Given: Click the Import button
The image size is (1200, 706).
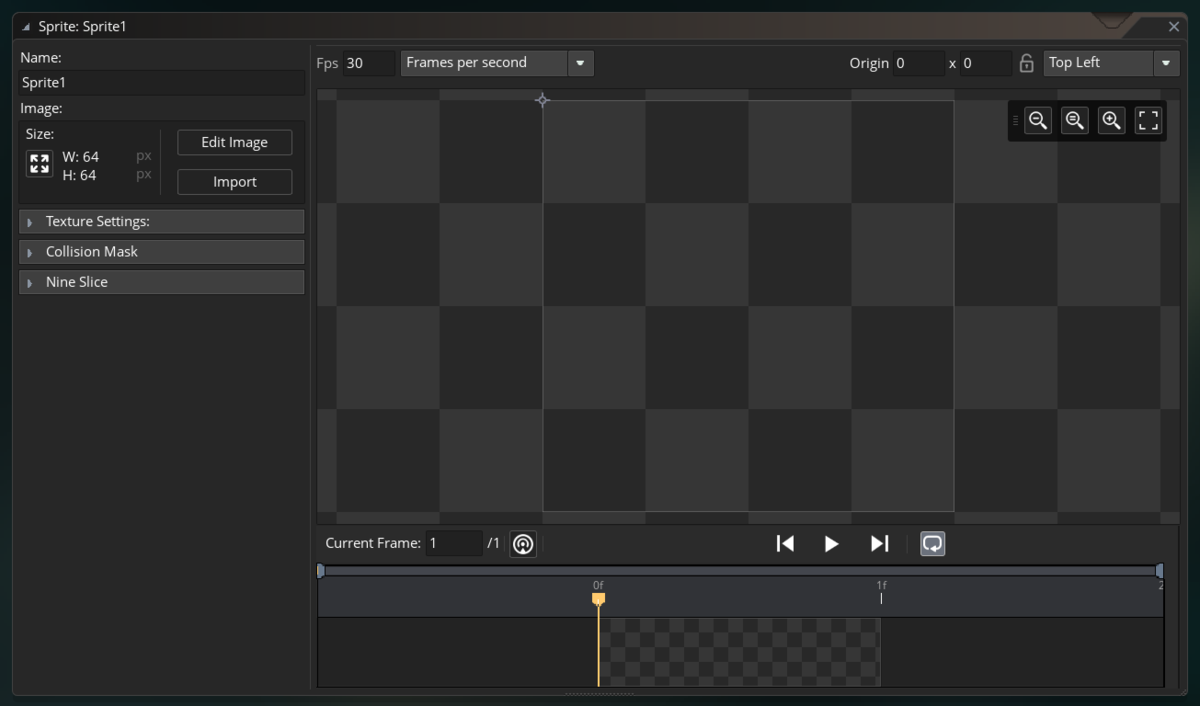Looking at the screenshot, I should (235, 182).
